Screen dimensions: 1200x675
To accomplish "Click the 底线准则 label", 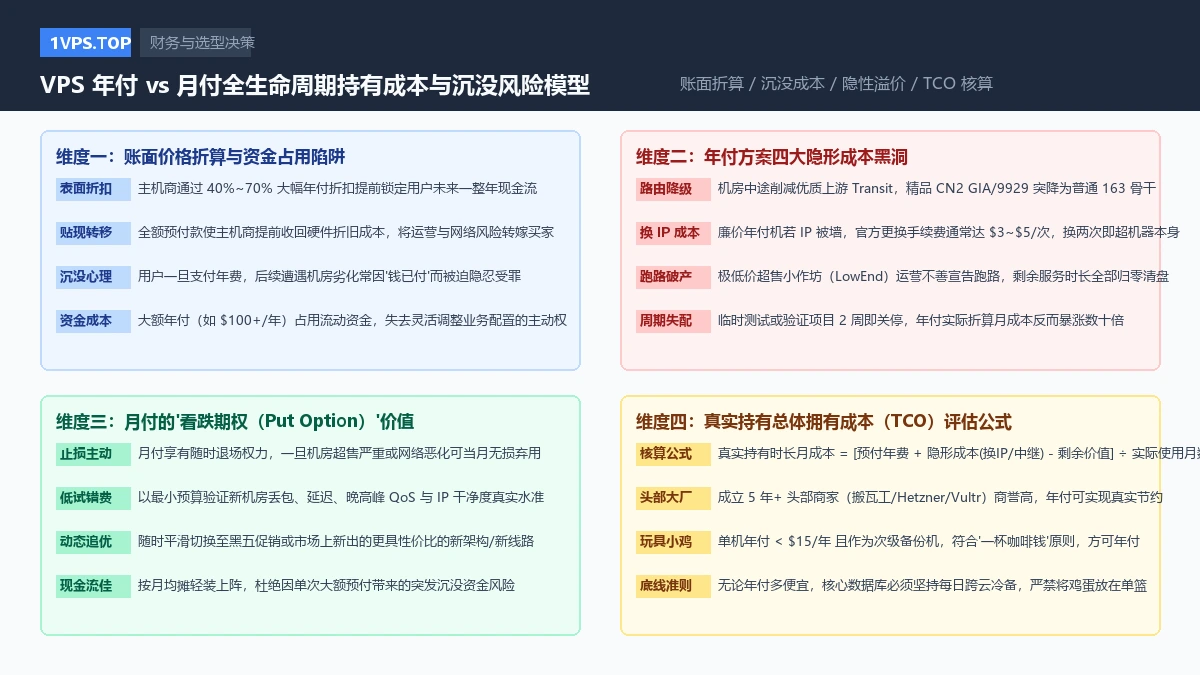I will pos(673,586).
